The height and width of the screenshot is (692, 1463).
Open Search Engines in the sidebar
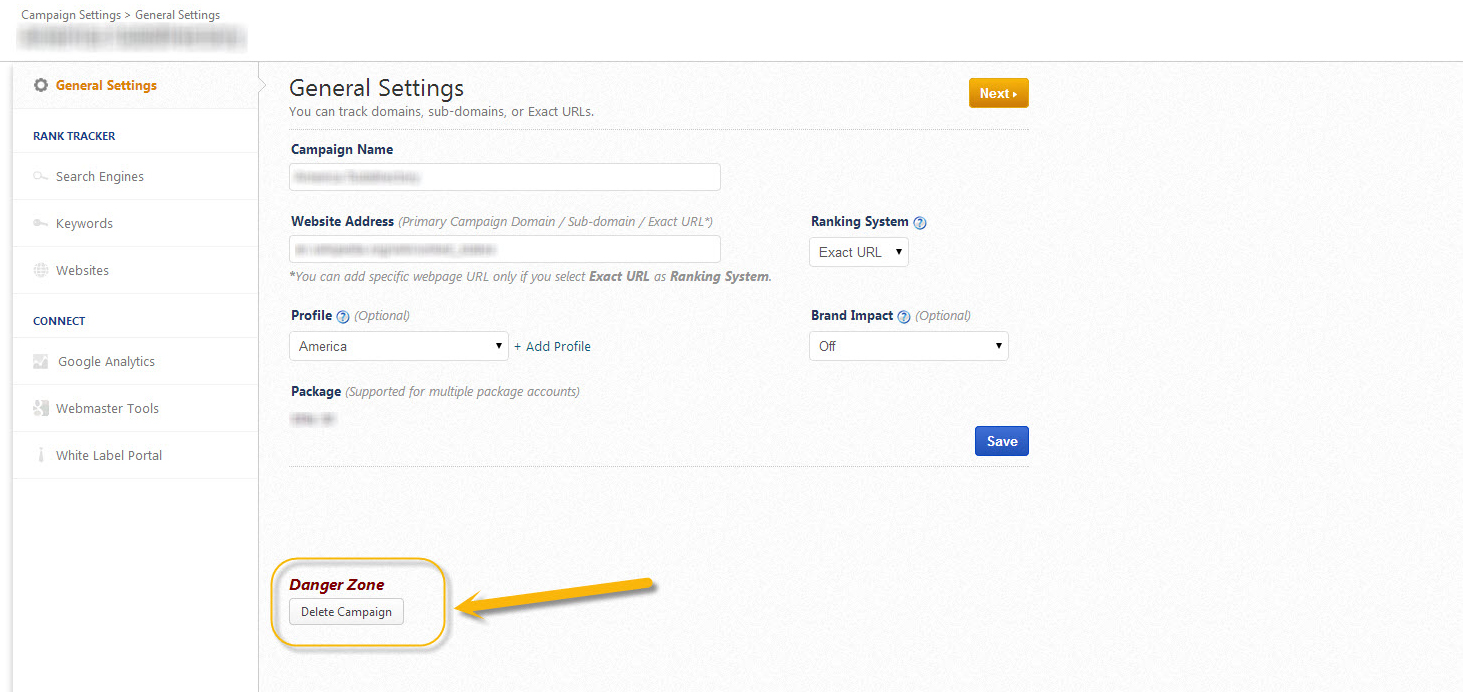100,177
